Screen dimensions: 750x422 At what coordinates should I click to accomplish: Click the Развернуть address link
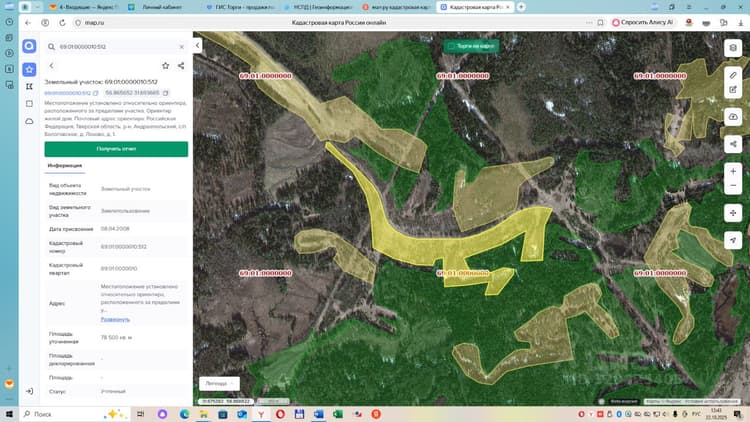pos(115,319)
